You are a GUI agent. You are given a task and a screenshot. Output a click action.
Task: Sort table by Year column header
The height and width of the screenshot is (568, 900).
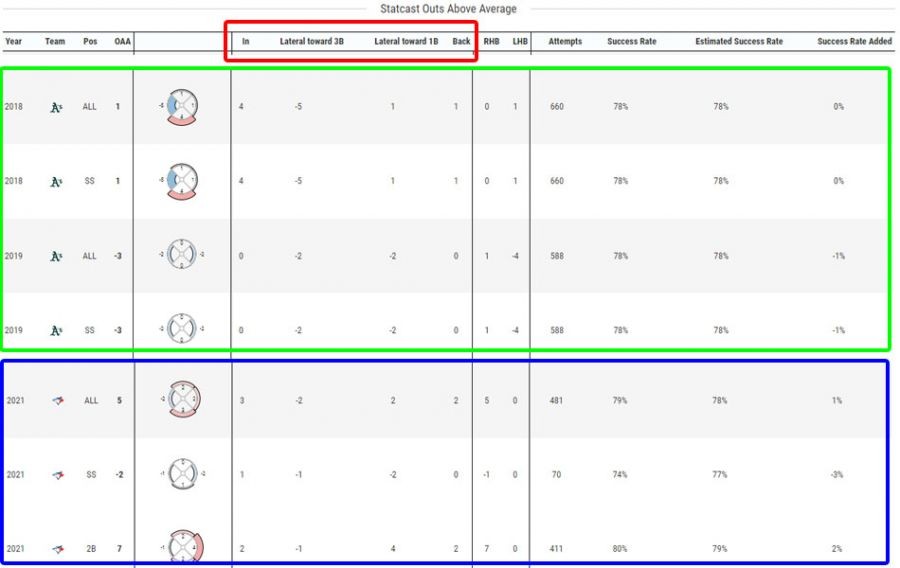pos(13,41)
